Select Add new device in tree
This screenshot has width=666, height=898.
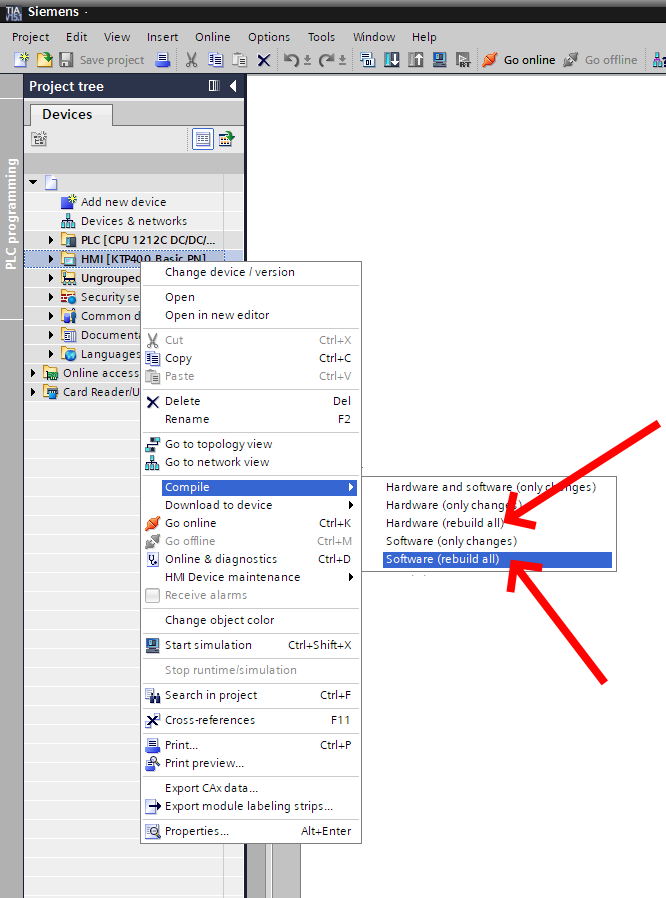pyautogui.click(x=123, y=202)
